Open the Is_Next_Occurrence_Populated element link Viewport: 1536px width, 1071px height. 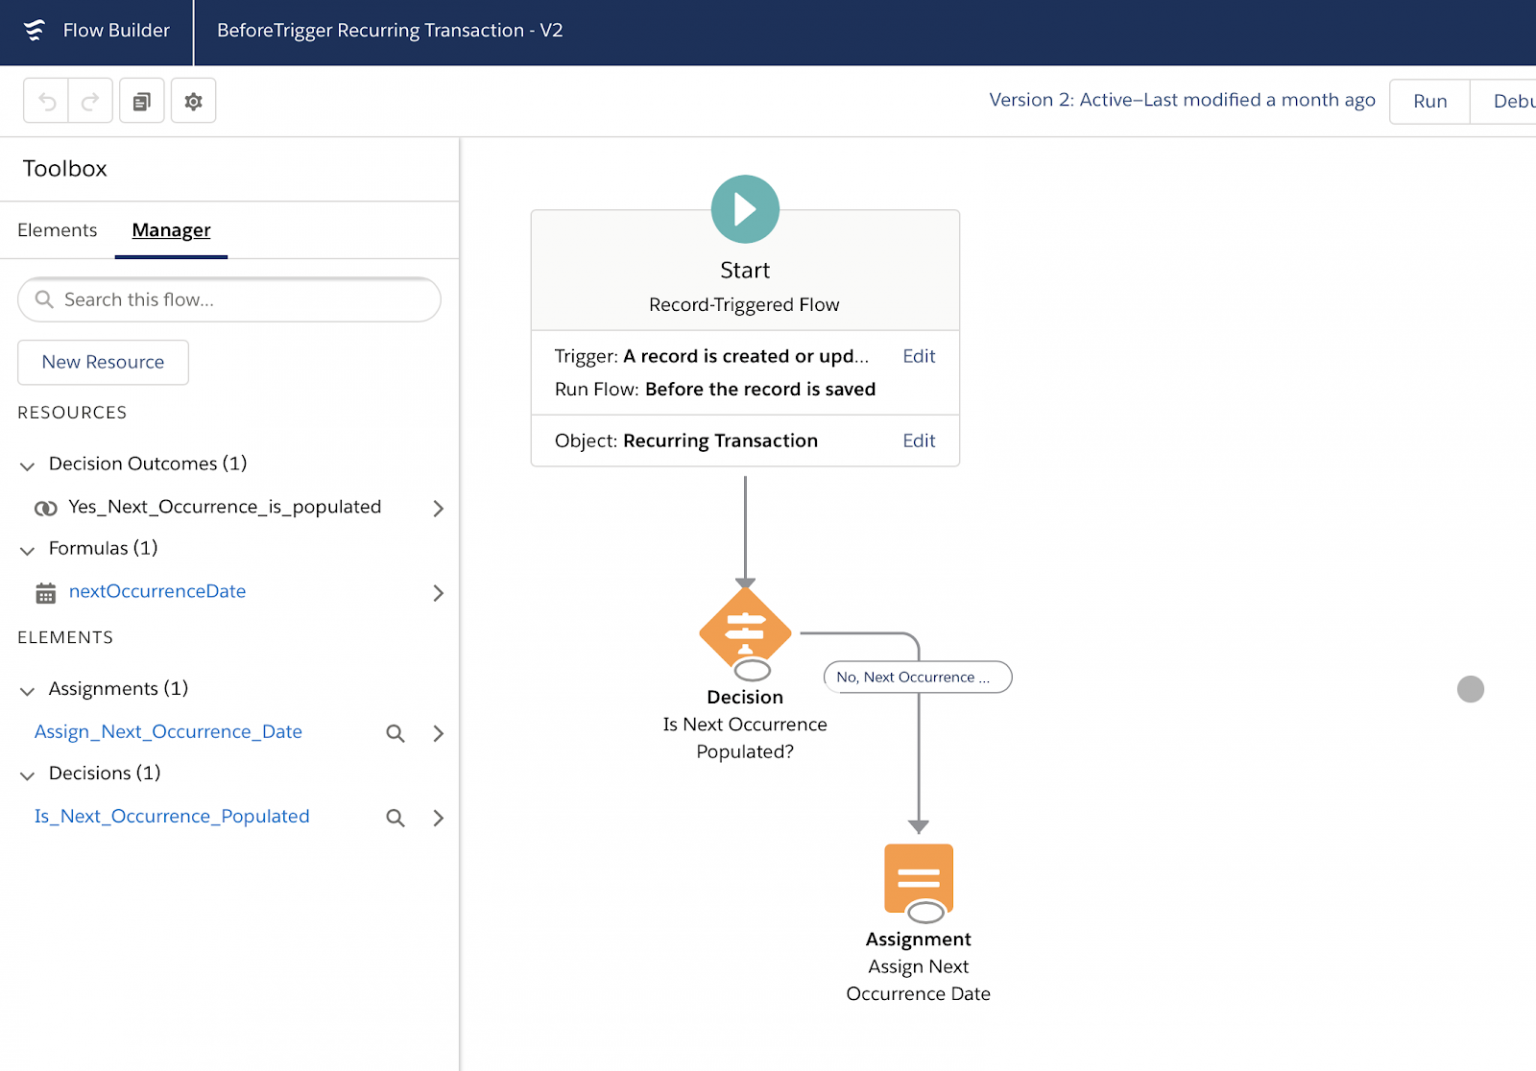(x=172, y=817)
